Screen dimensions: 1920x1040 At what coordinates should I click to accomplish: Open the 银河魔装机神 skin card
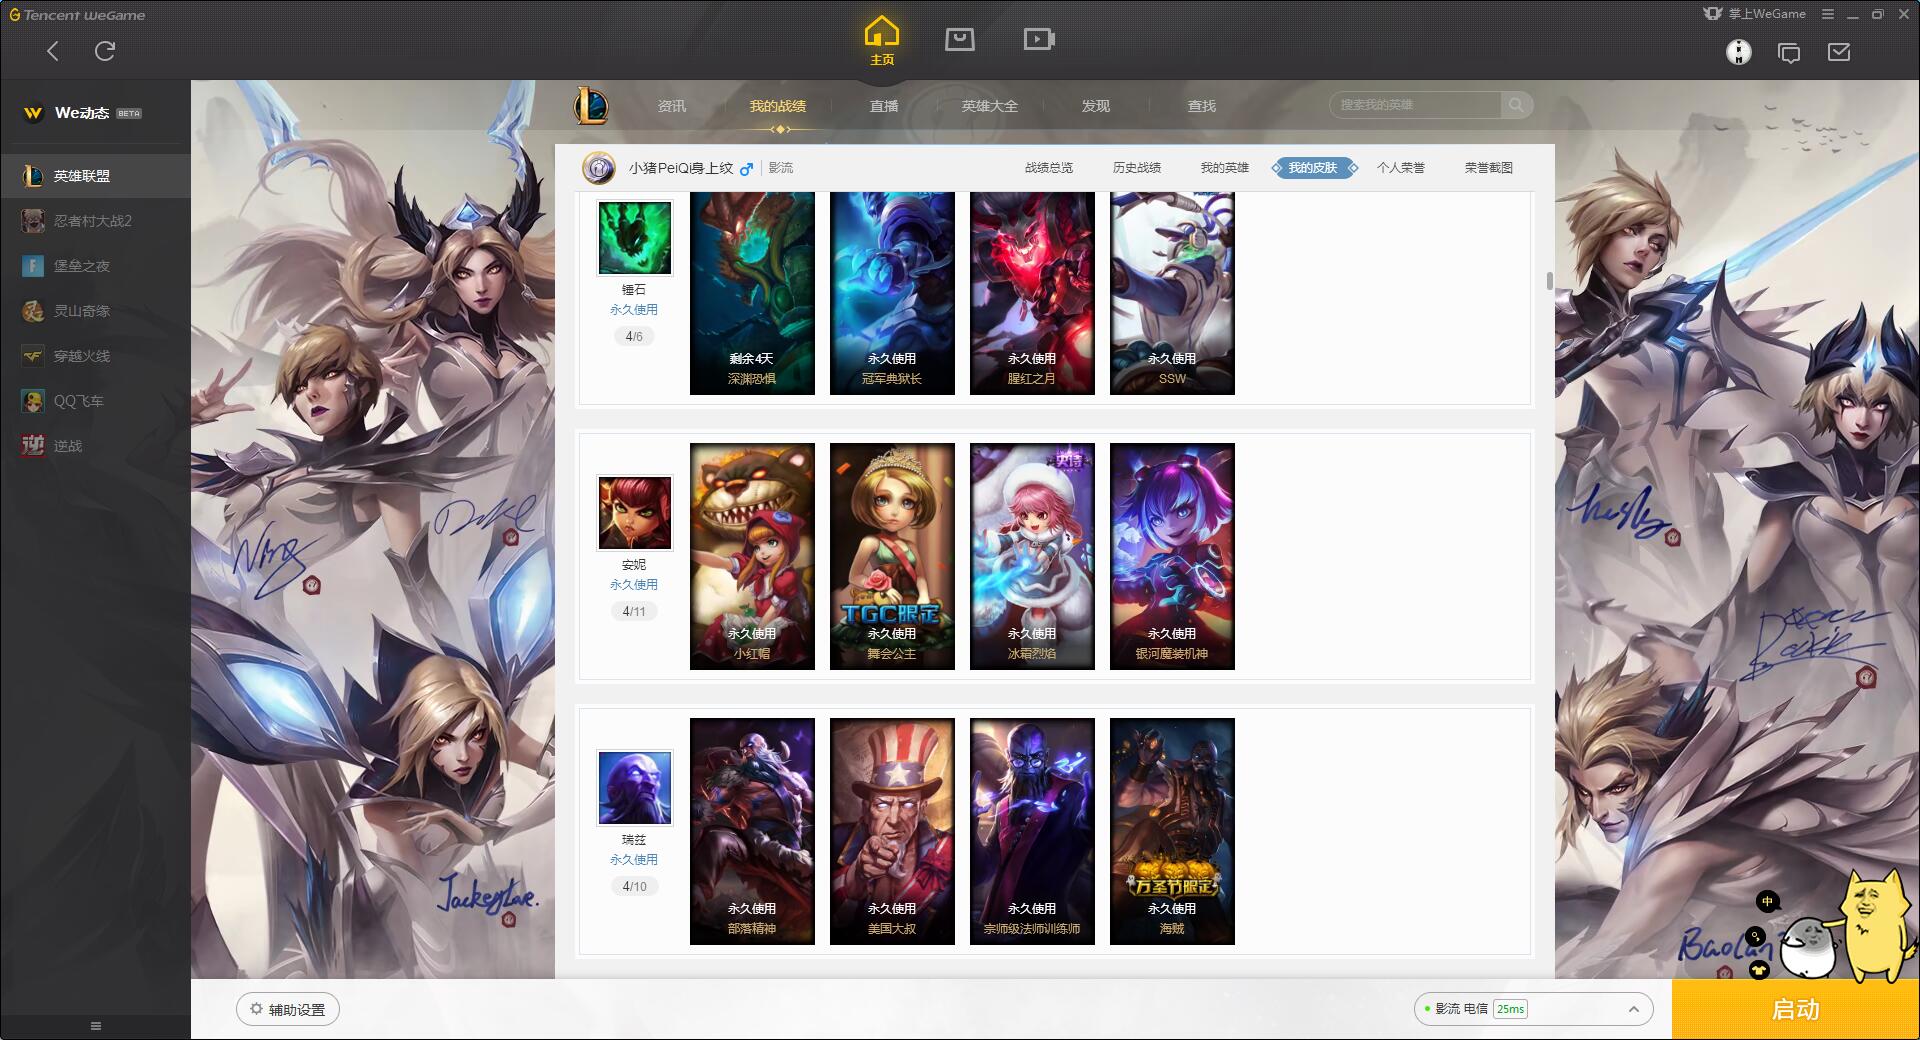pos(1172,556)
